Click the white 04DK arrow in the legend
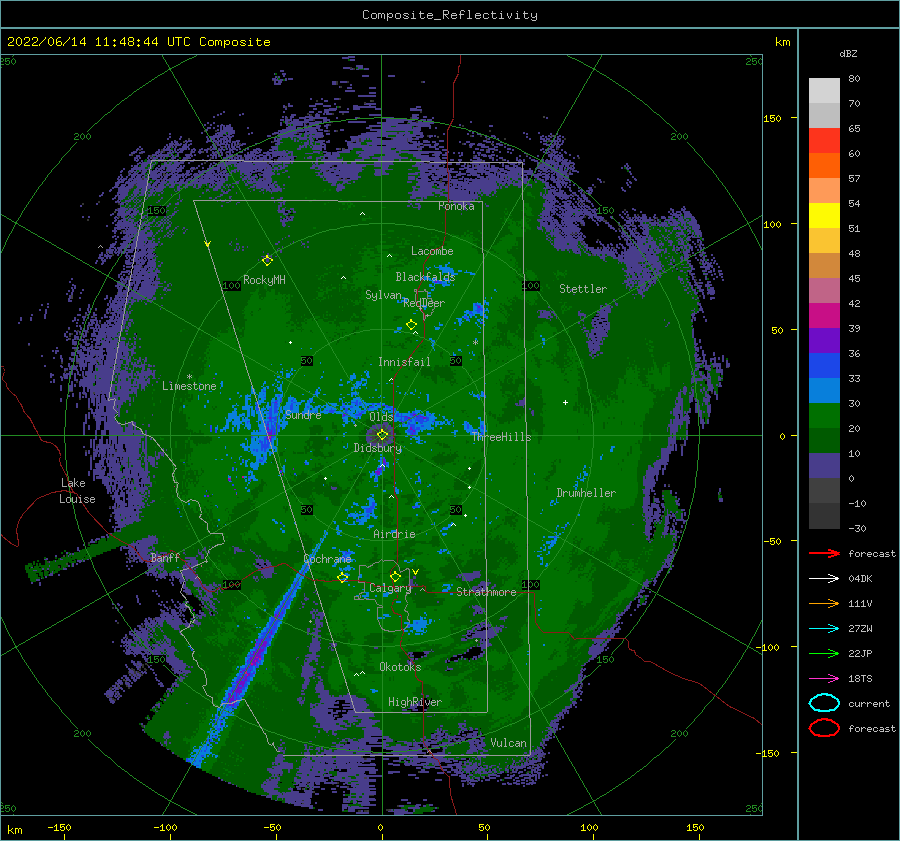Image resolution: width=900 pixels, height=841 pixels. click(x=824, y=578)
